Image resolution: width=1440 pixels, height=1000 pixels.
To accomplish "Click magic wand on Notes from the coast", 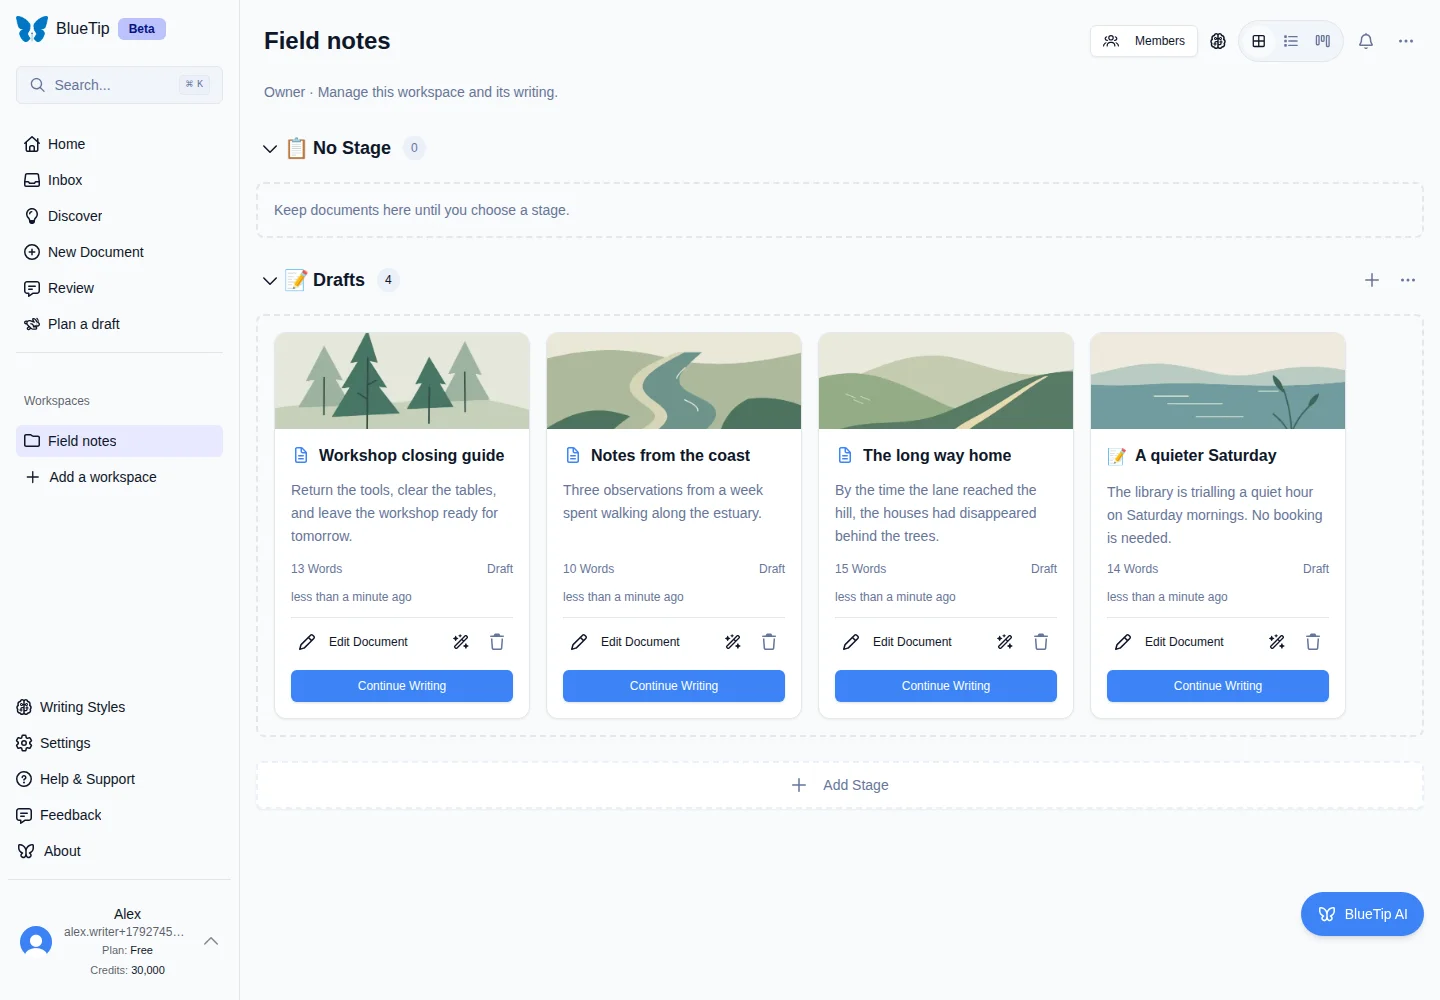I will [733, 642].
